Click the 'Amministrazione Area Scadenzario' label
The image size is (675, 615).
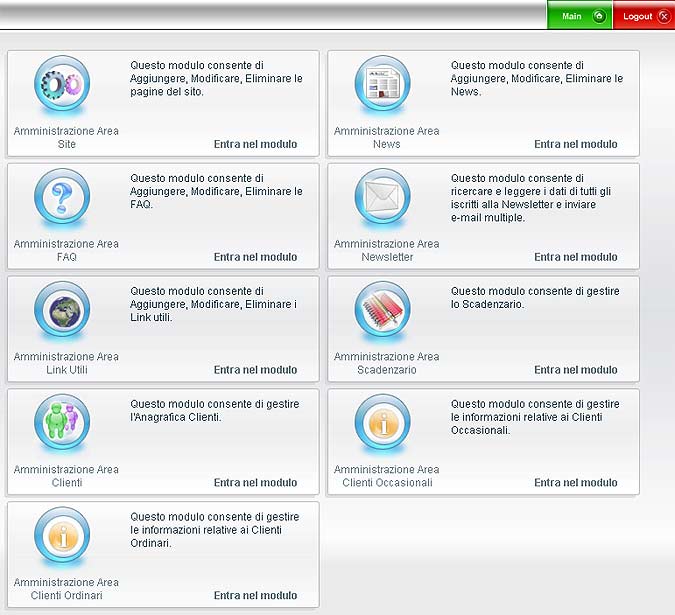point(387,363)
